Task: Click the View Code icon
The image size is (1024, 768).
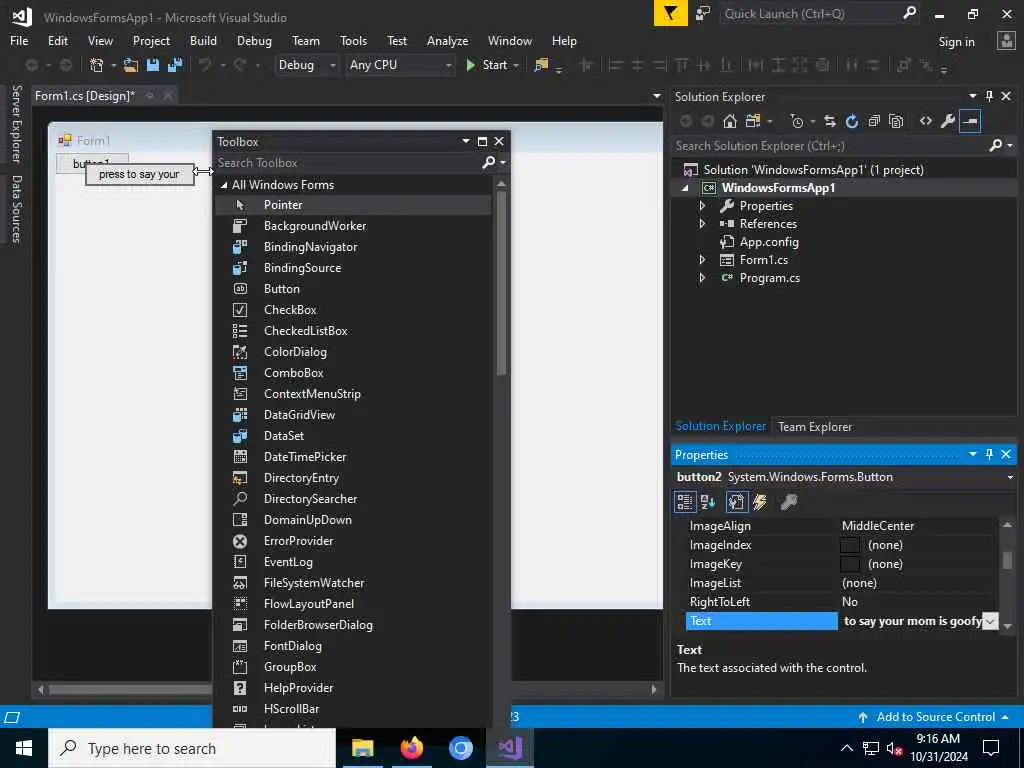Action: 925,121
